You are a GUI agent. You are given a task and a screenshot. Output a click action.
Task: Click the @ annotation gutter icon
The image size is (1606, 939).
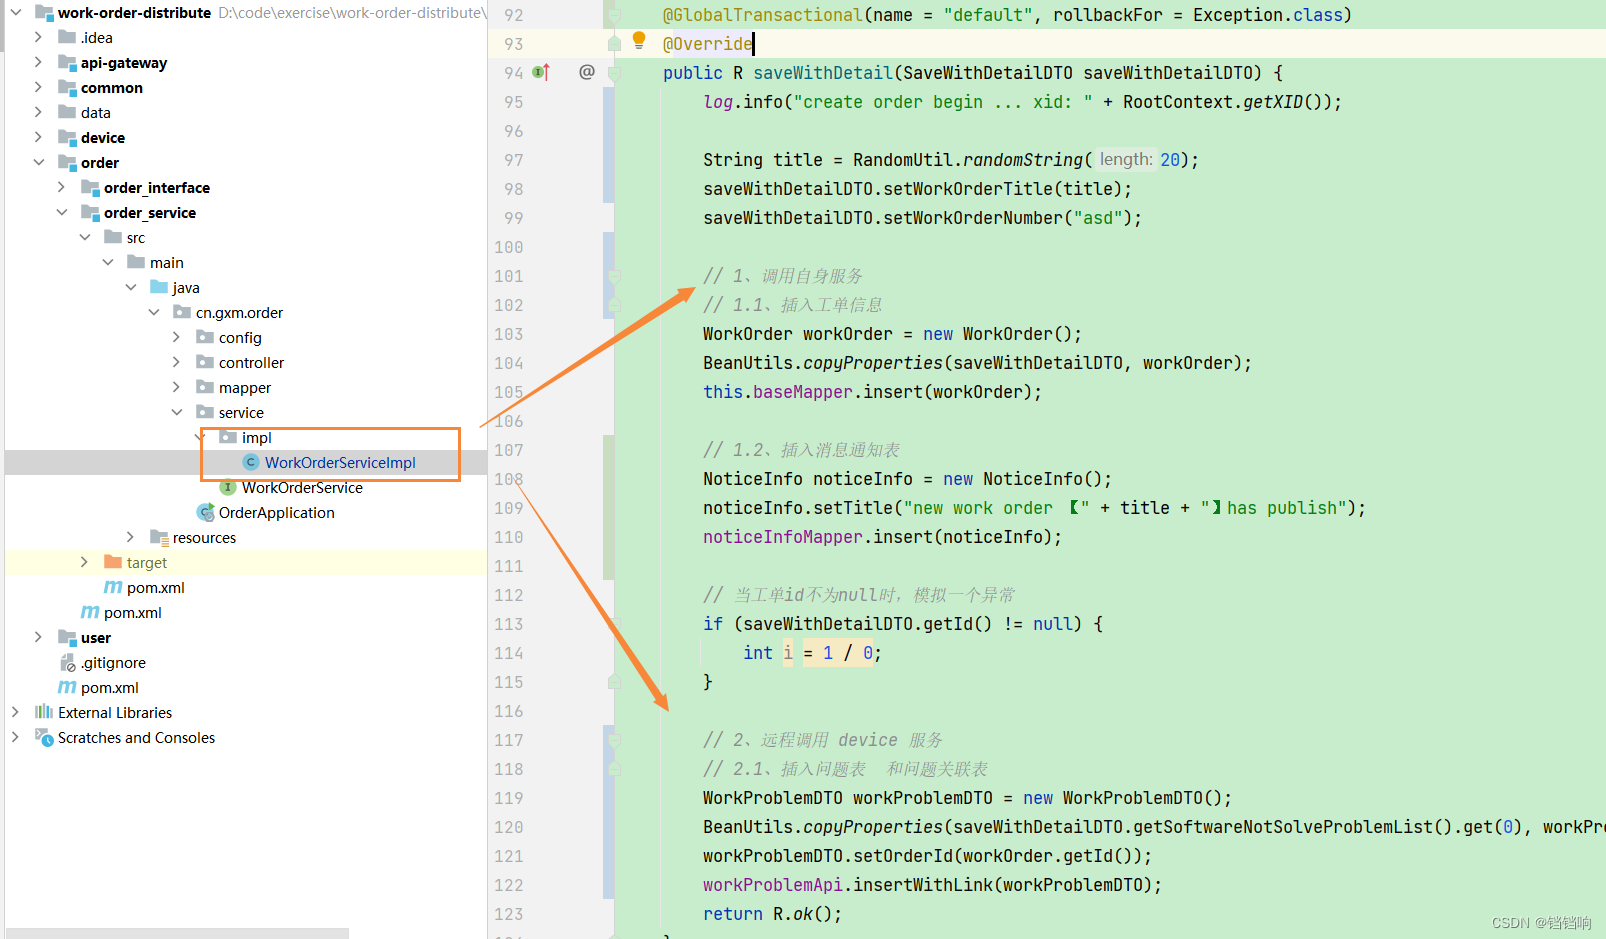click(x=587, y=72)
